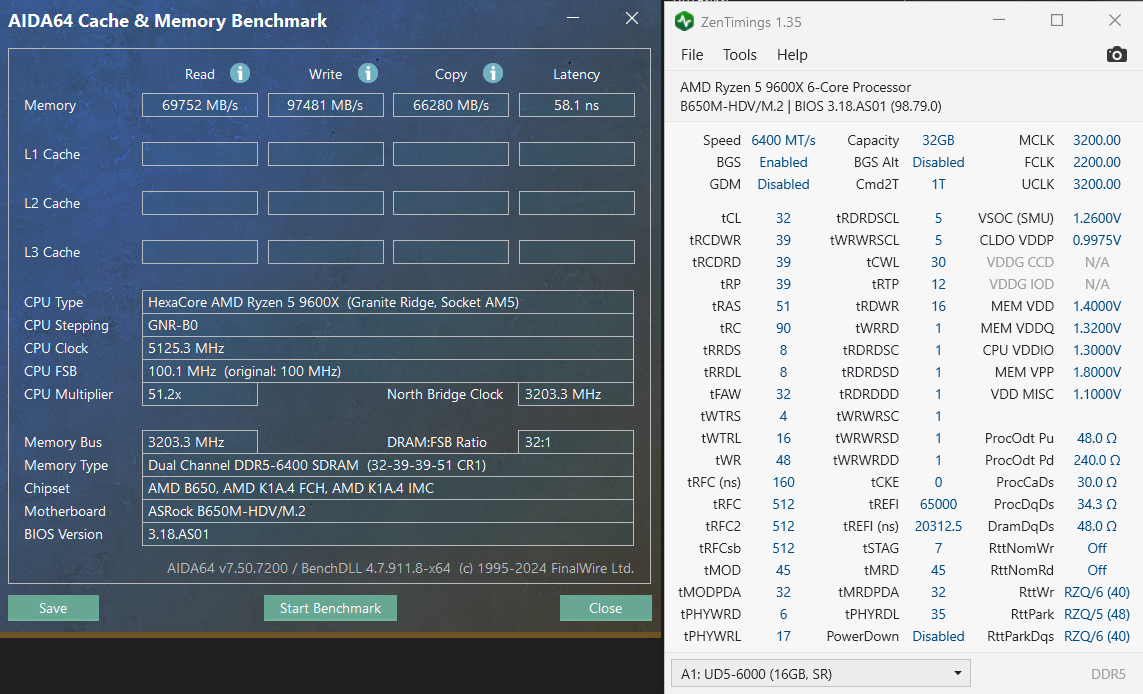Viewport: 1143px width, 694px height.
Task: Click Save button in AIDA64 benchmark
Action: point(53,608)
